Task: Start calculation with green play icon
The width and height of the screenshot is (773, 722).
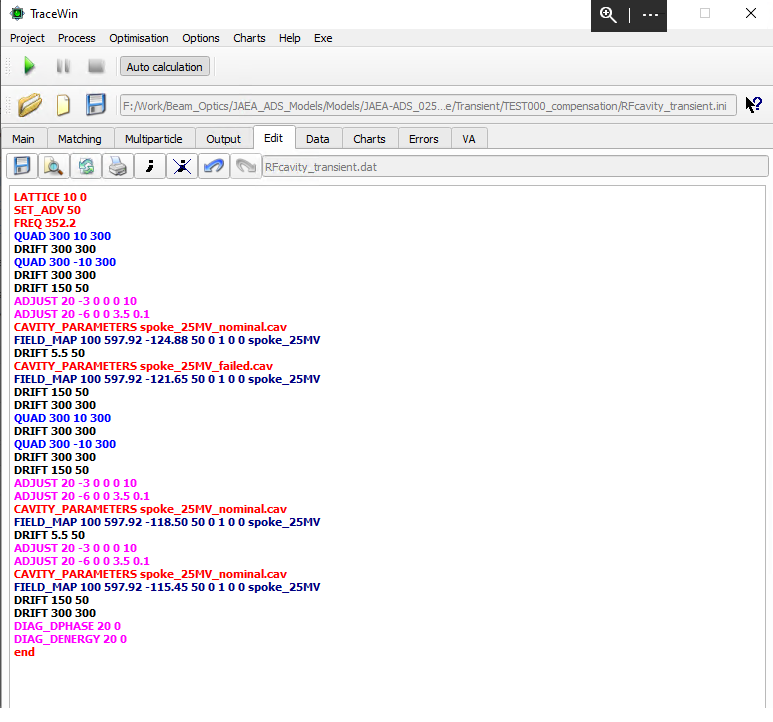Action: [29, 66]
